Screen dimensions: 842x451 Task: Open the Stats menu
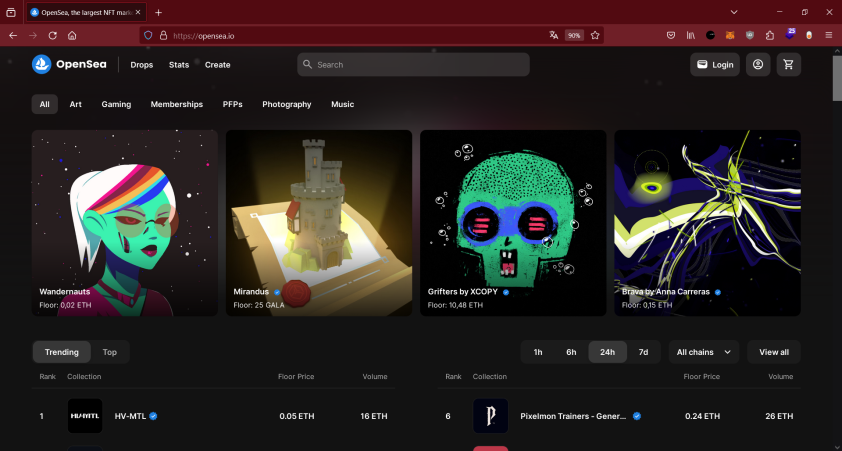tap(179, 64)
